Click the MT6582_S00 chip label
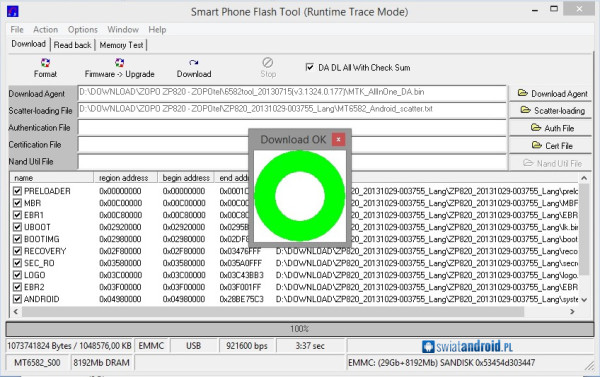600x377 pixels. pyautogui.click(x=37, y=362)
